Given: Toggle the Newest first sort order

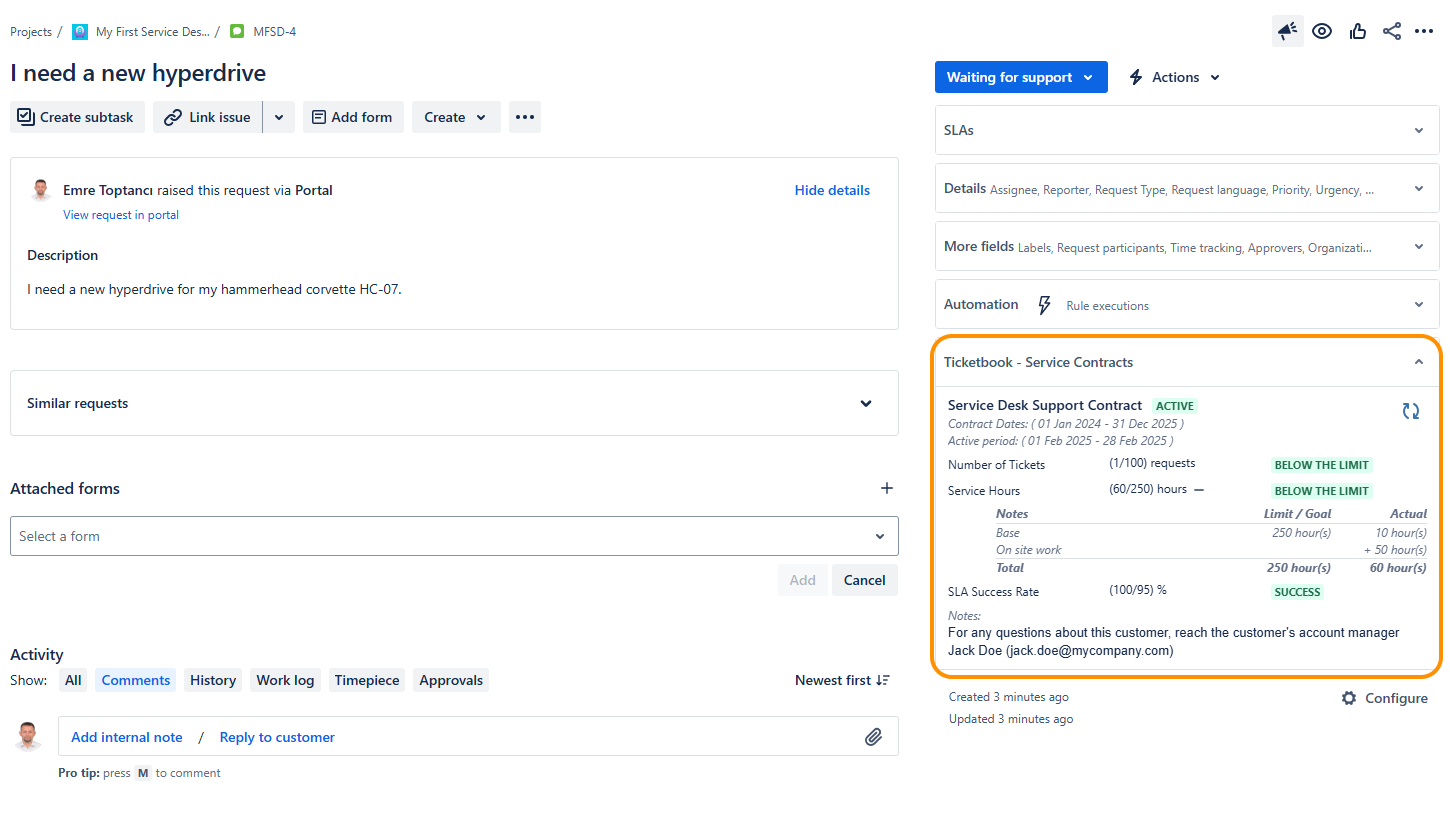Looking at the screenshot, I should (x=842, y=680).
